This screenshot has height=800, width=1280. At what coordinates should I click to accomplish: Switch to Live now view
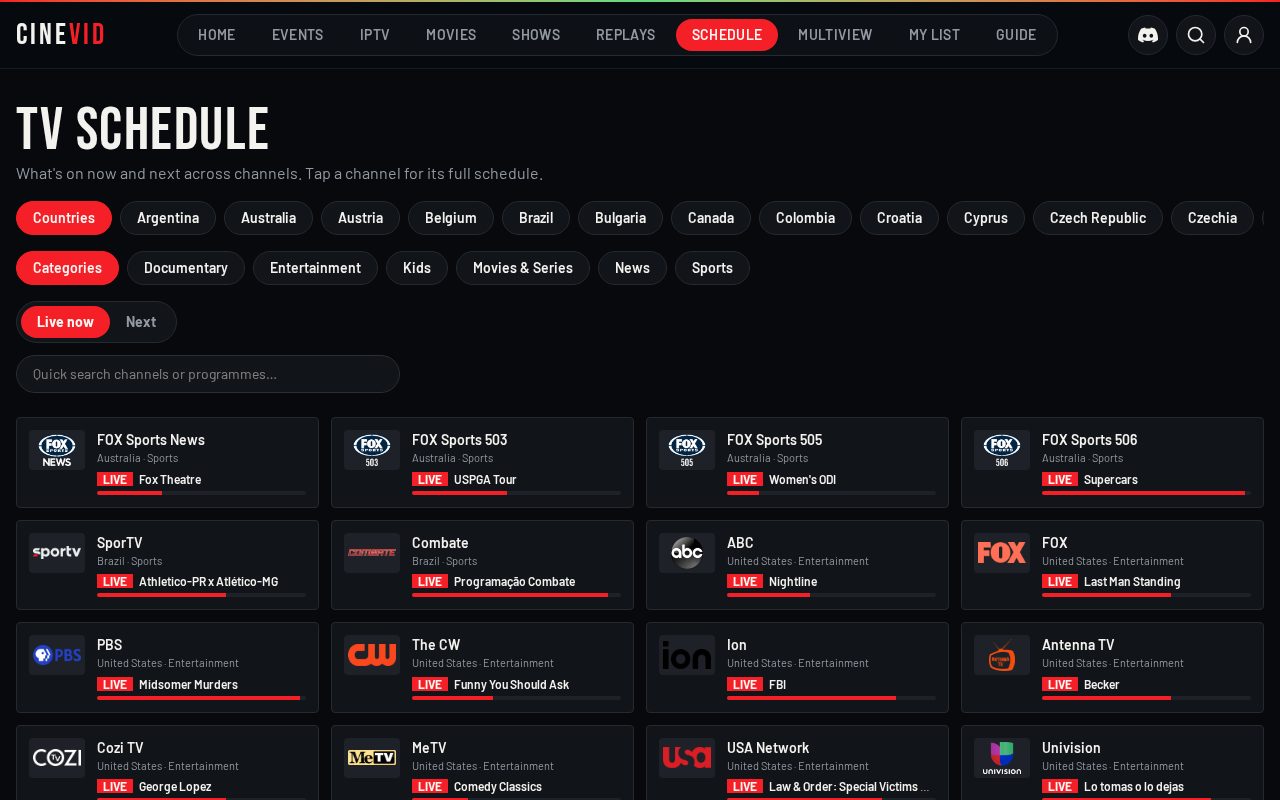click(65, 322)
